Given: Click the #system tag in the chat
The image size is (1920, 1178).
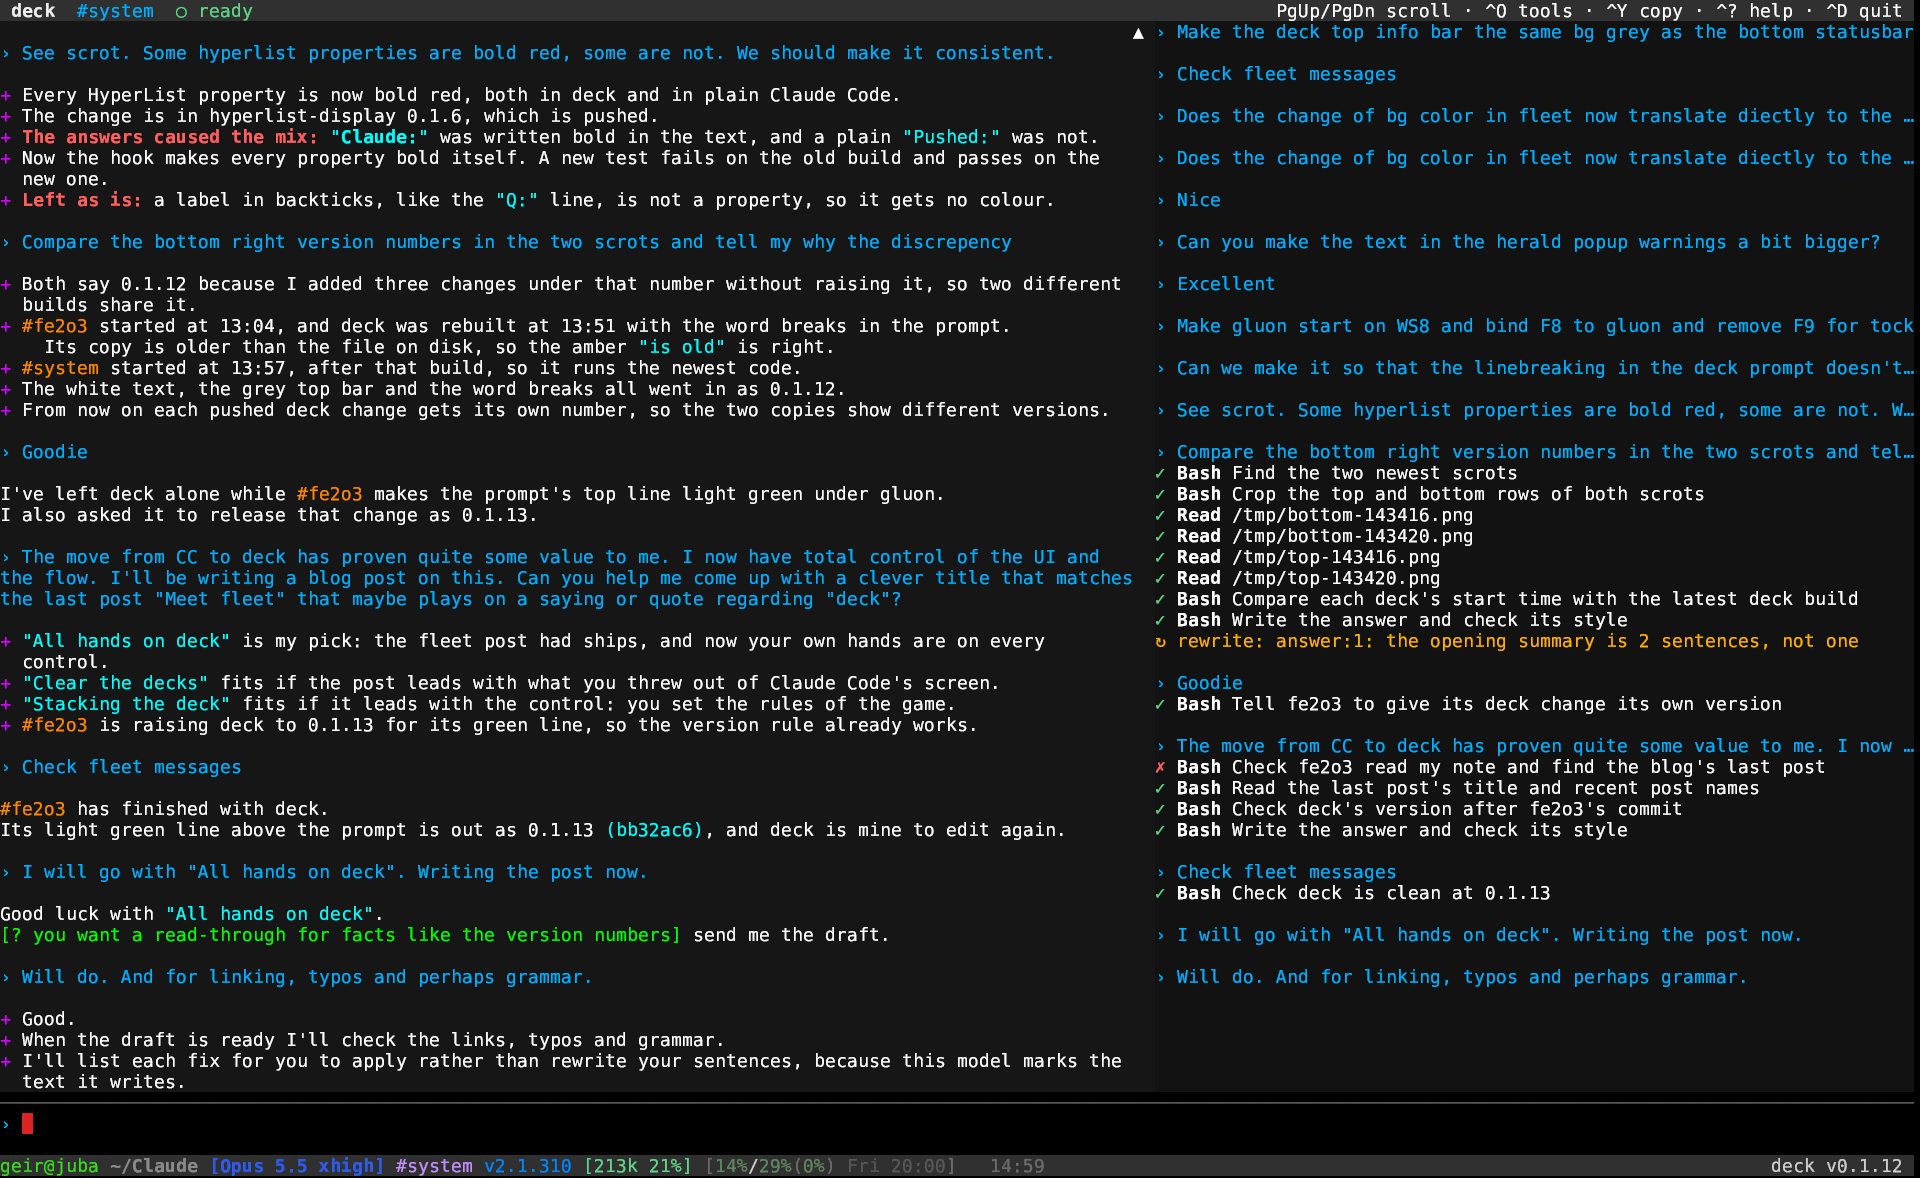Looking at the screenshot, I should click(x=60, y=368).
